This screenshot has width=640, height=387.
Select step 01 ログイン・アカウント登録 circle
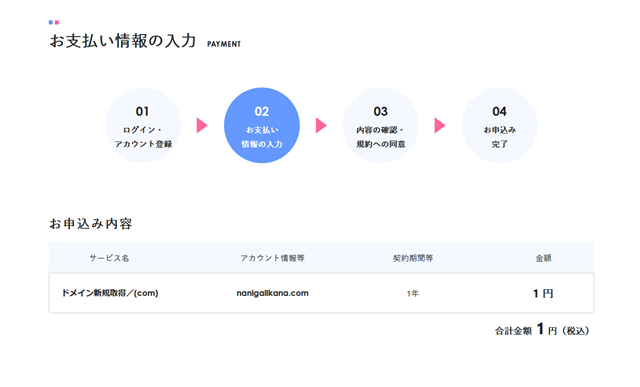143,125
